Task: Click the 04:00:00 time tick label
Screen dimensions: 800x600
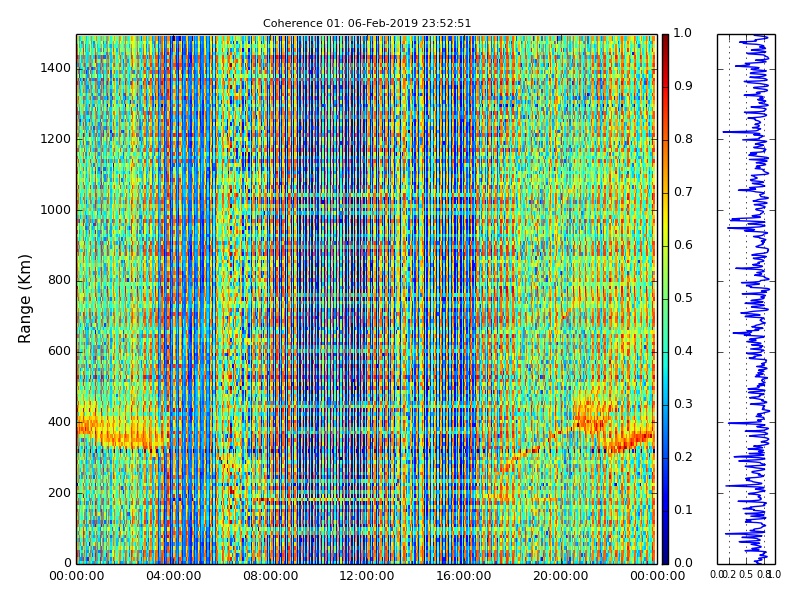Action: pos(173,577)
